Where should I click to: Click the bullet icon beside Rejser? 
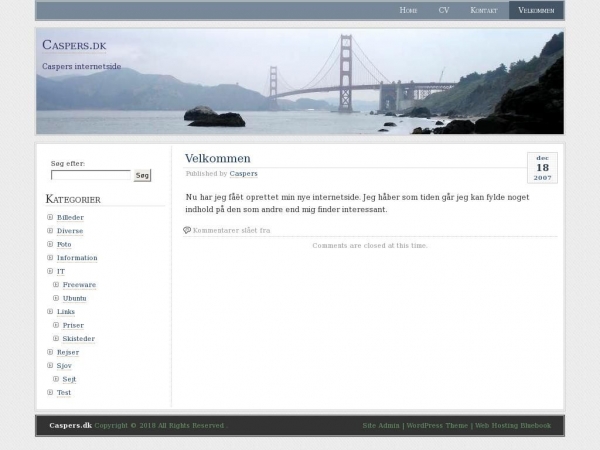[50, 352]
